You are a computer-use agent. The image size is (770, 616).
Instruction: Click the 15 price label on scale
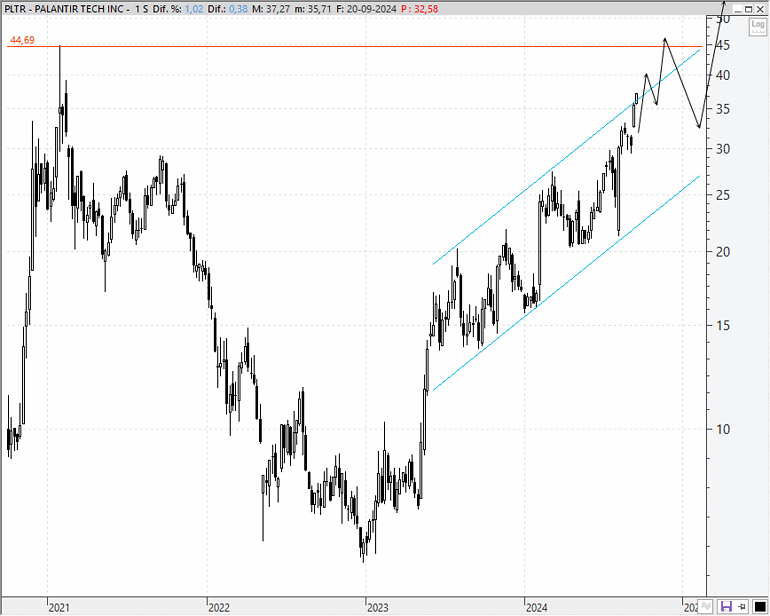723,326
